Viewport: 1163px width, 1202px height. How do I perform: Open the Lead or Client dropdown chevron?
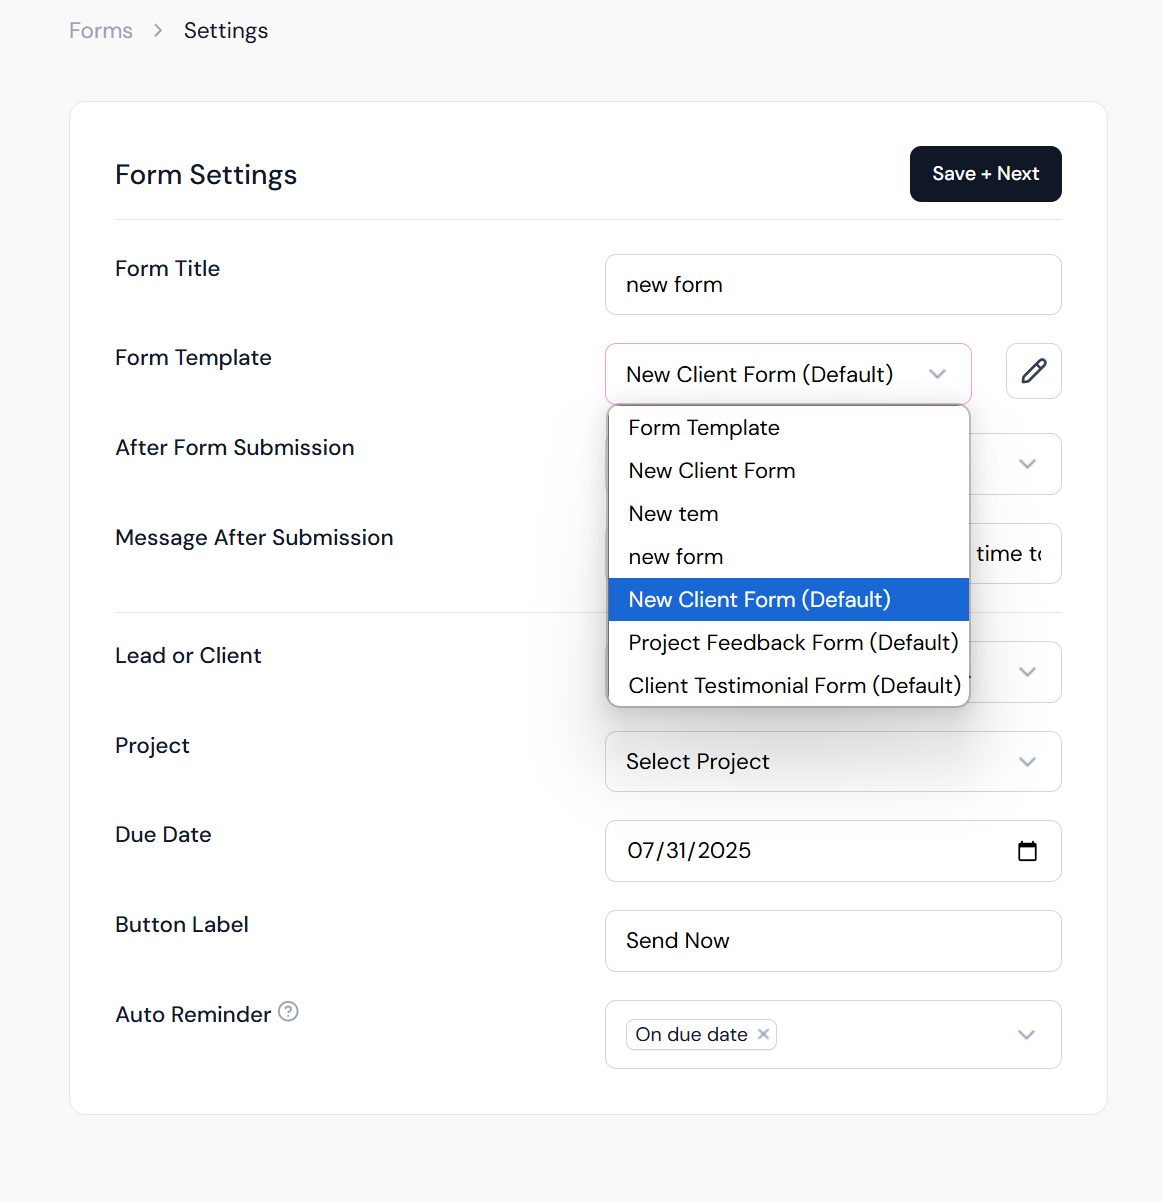[1027, 672]
